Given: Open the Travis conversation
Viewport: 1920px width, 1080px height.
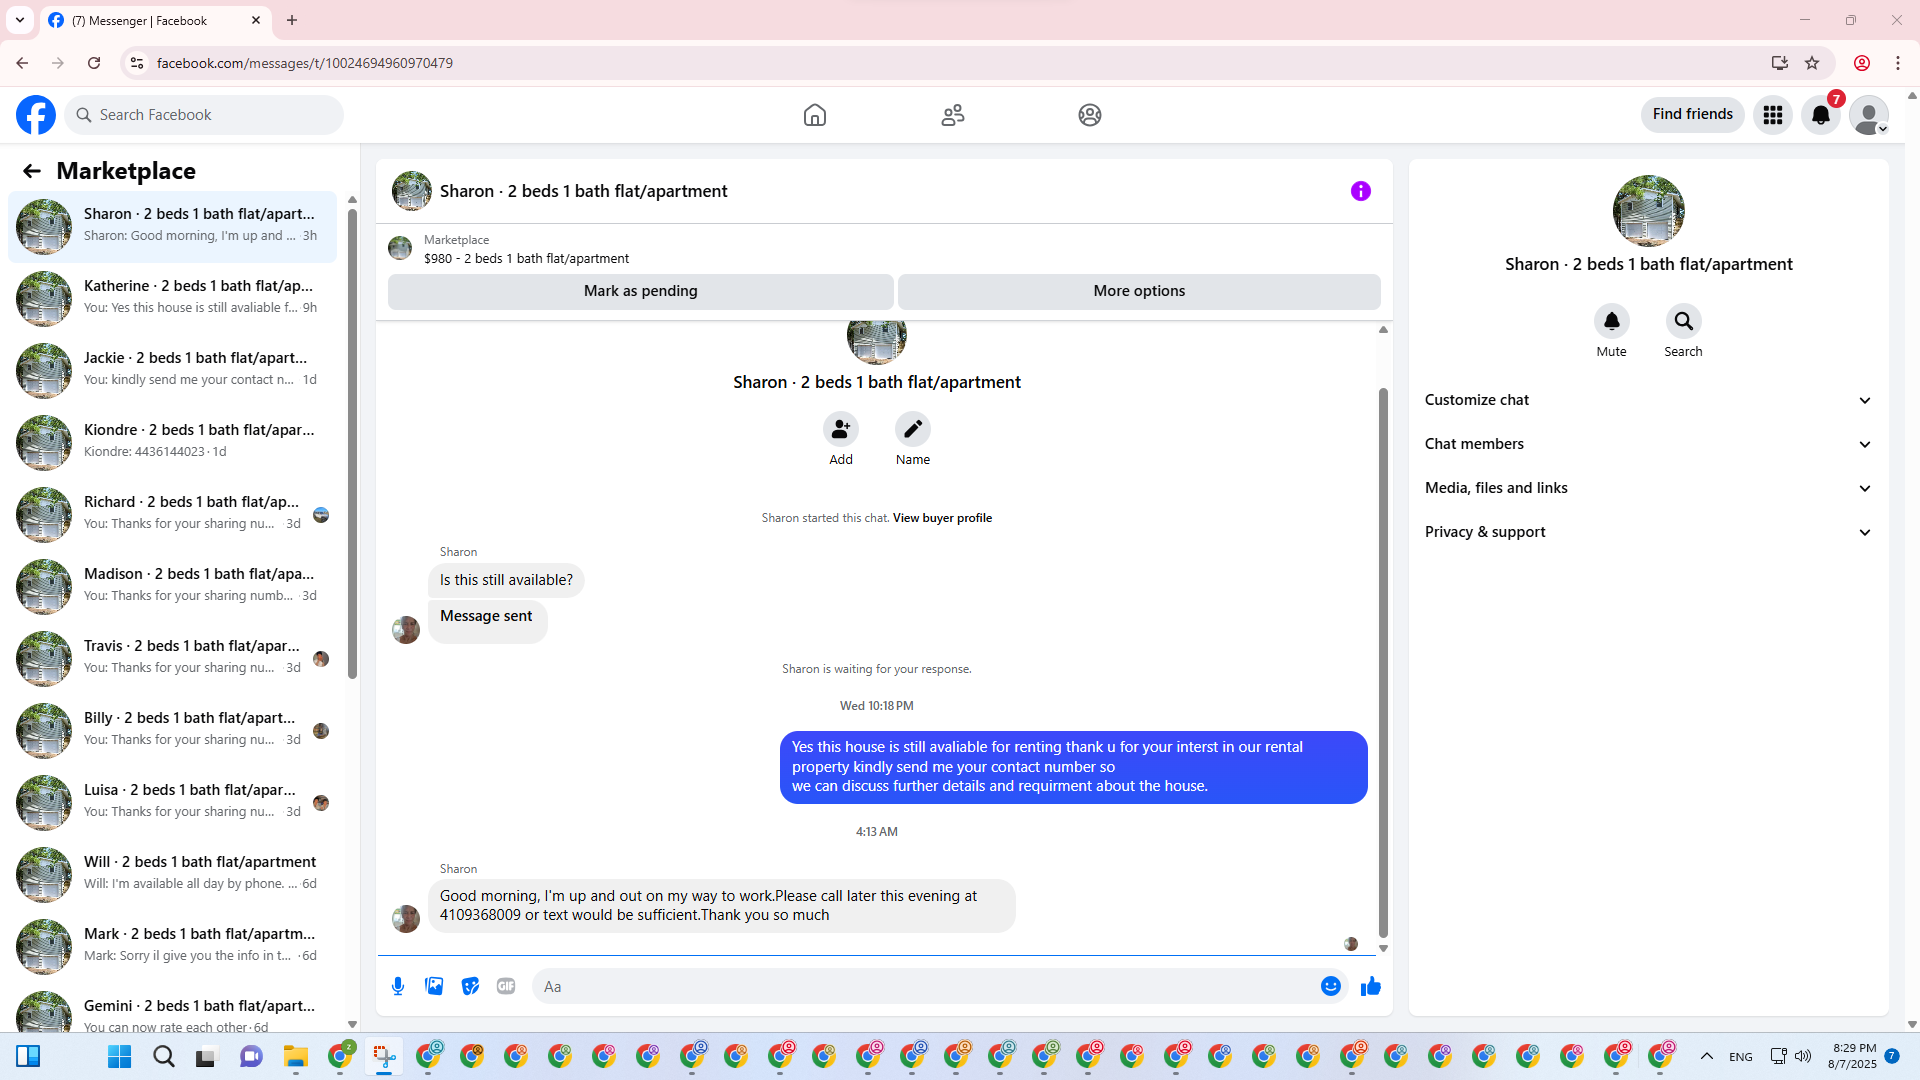Looking at the screenshot, I should 172,657.
